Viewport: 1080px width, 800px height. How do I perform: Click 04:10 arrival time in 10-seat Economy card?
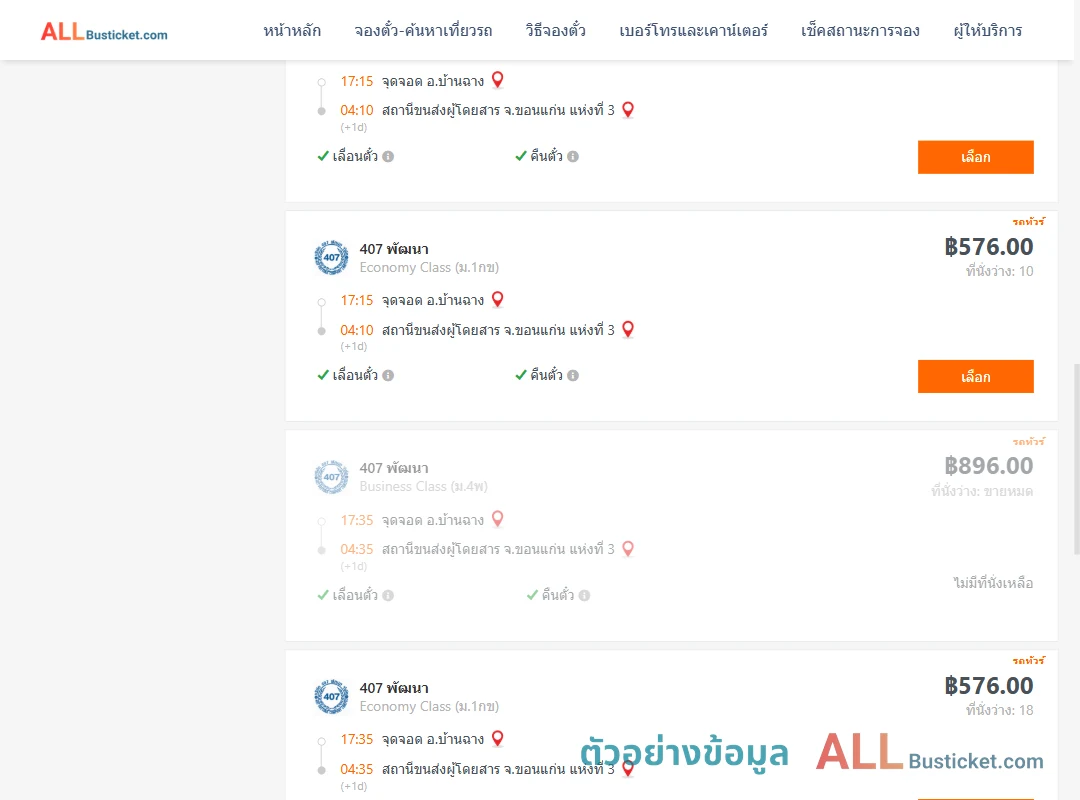coord(357,330)
